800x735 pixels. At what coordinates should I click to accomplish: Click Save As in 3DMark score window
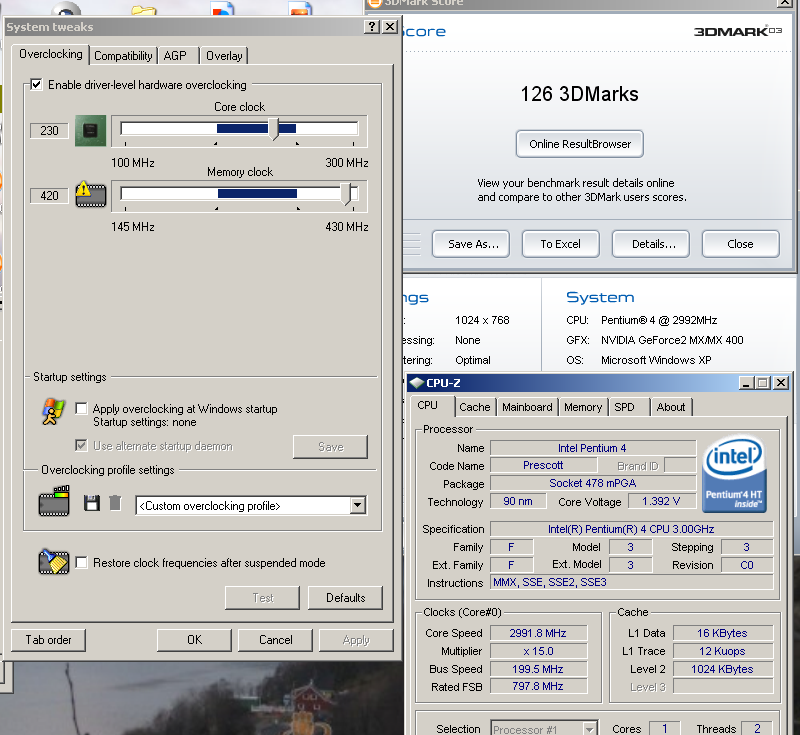click(x=471, y=244)
